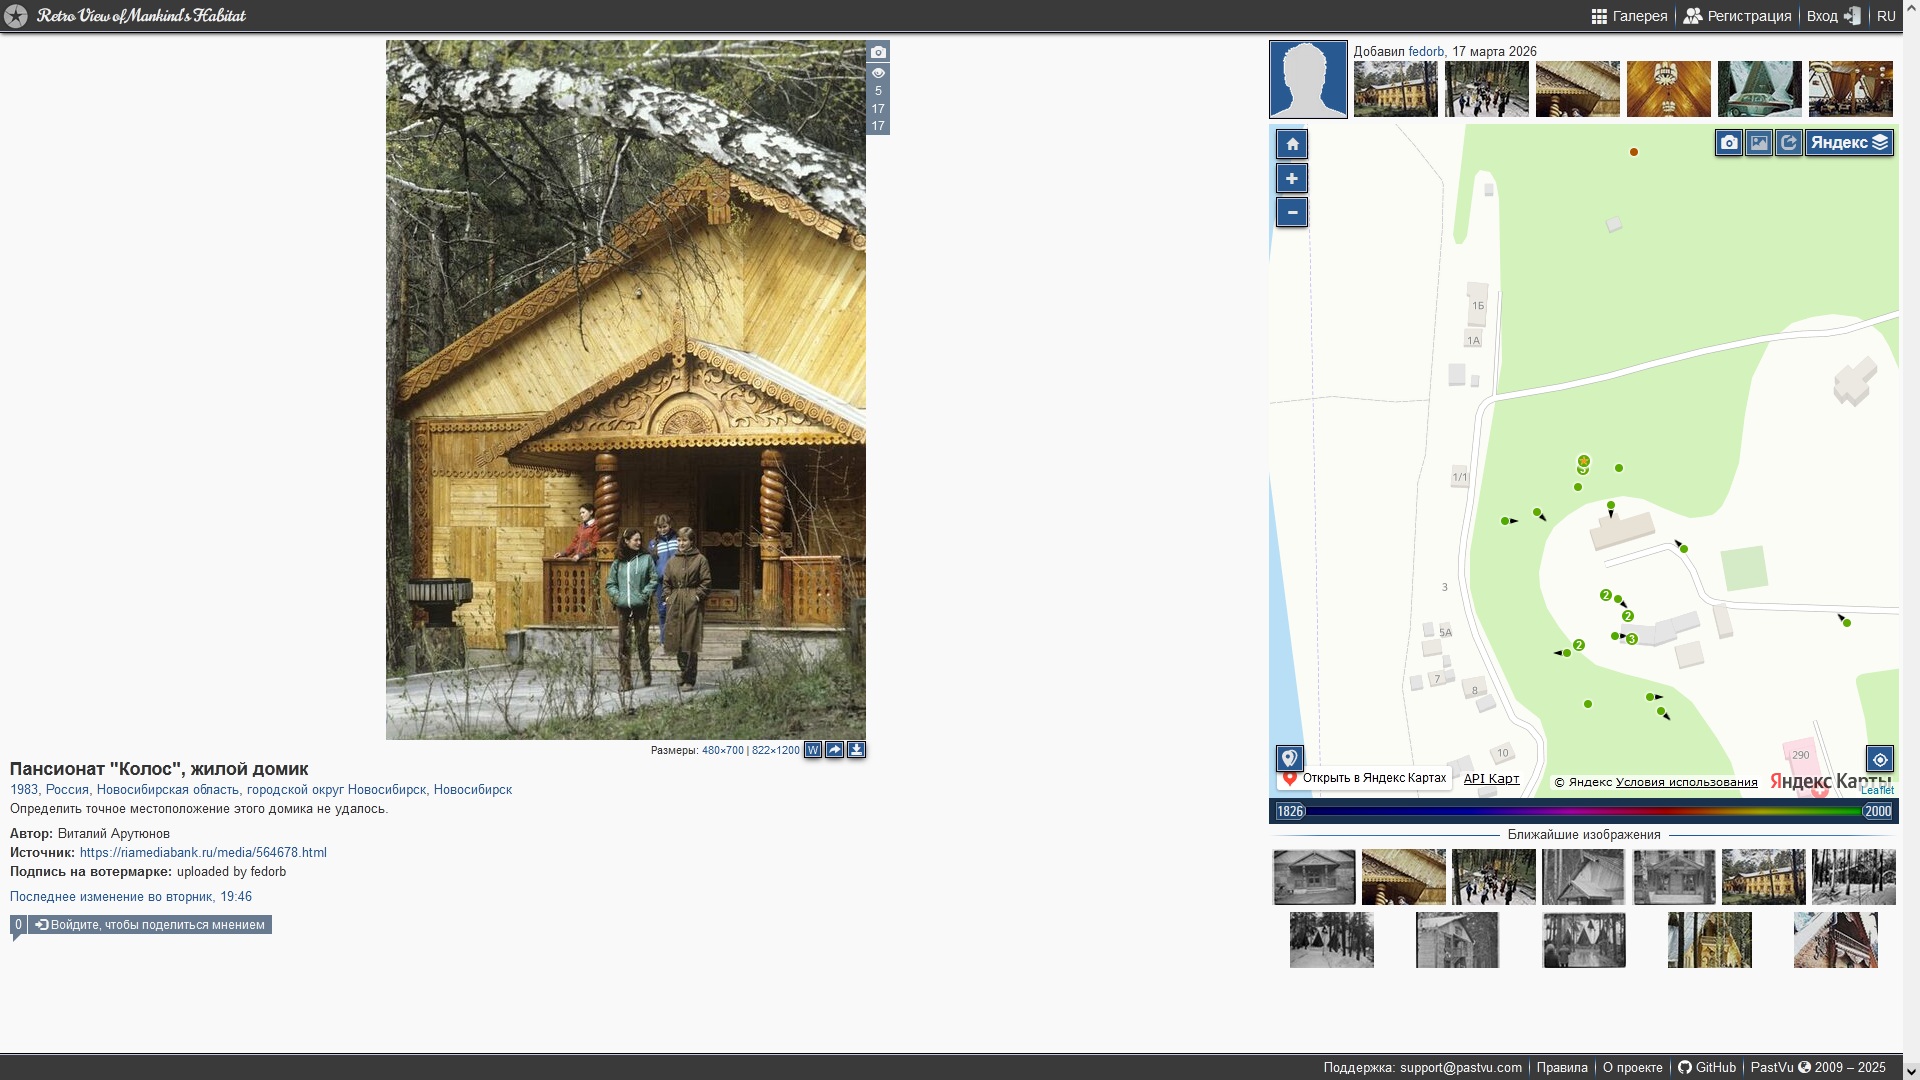
Task: Toggle paintings display on the map
Action: tap(1759, 143)
